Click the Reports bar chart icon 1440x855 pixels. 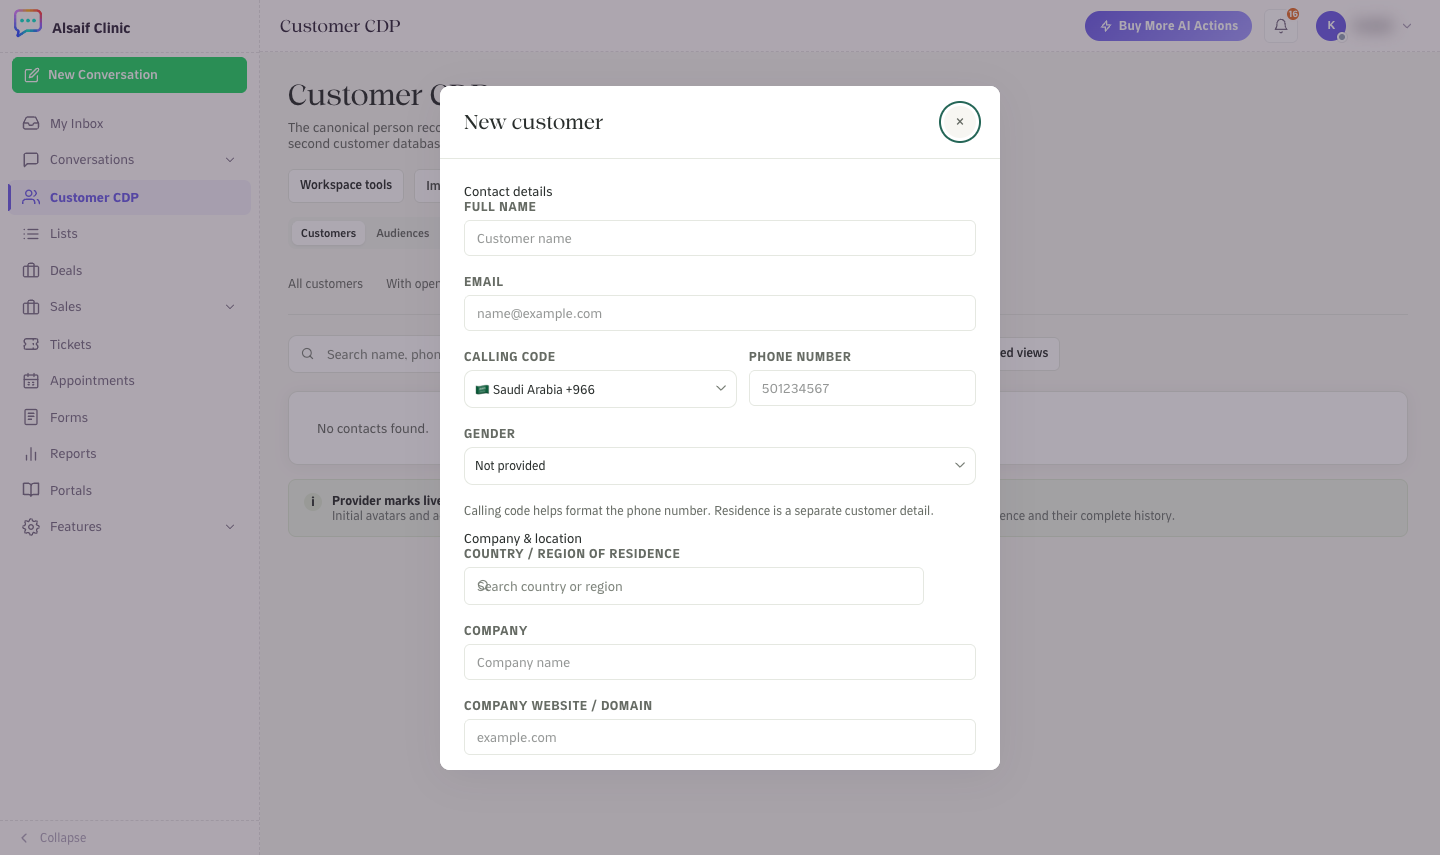pyautogui.click(x=31, y=454)
